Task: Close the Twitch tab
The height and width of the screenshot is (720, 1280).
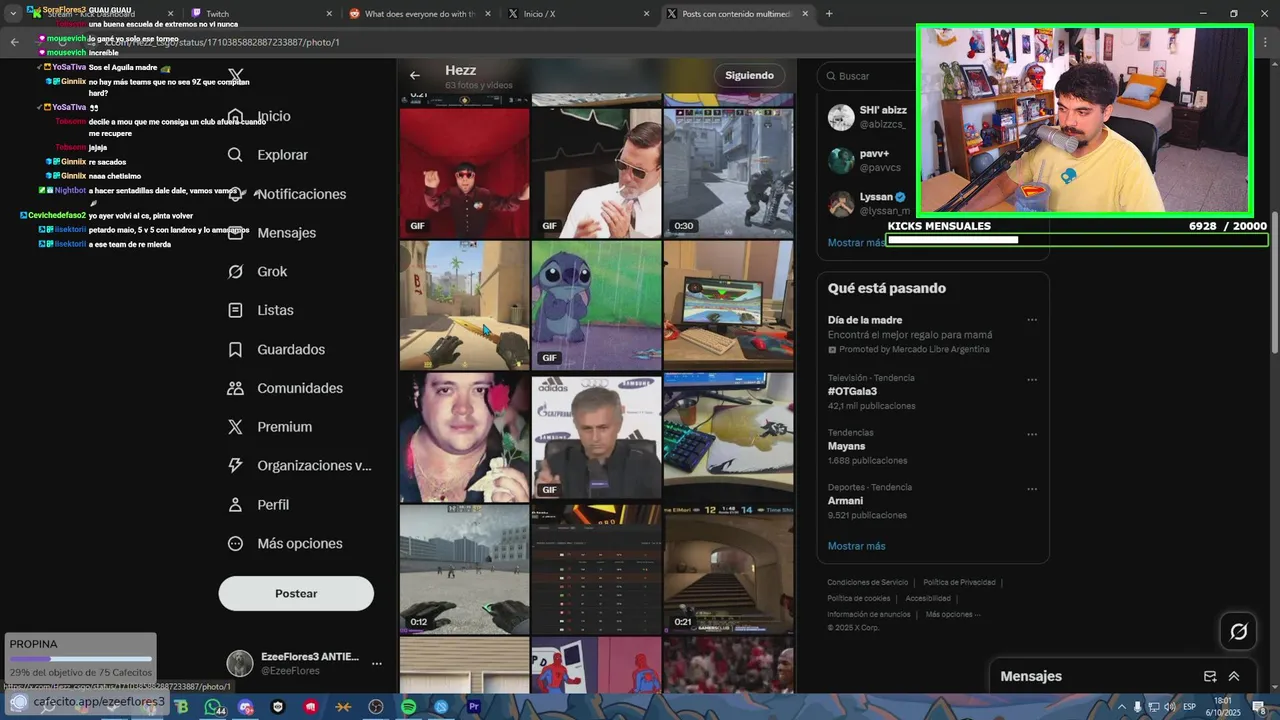Action: [x=329, y=14]
